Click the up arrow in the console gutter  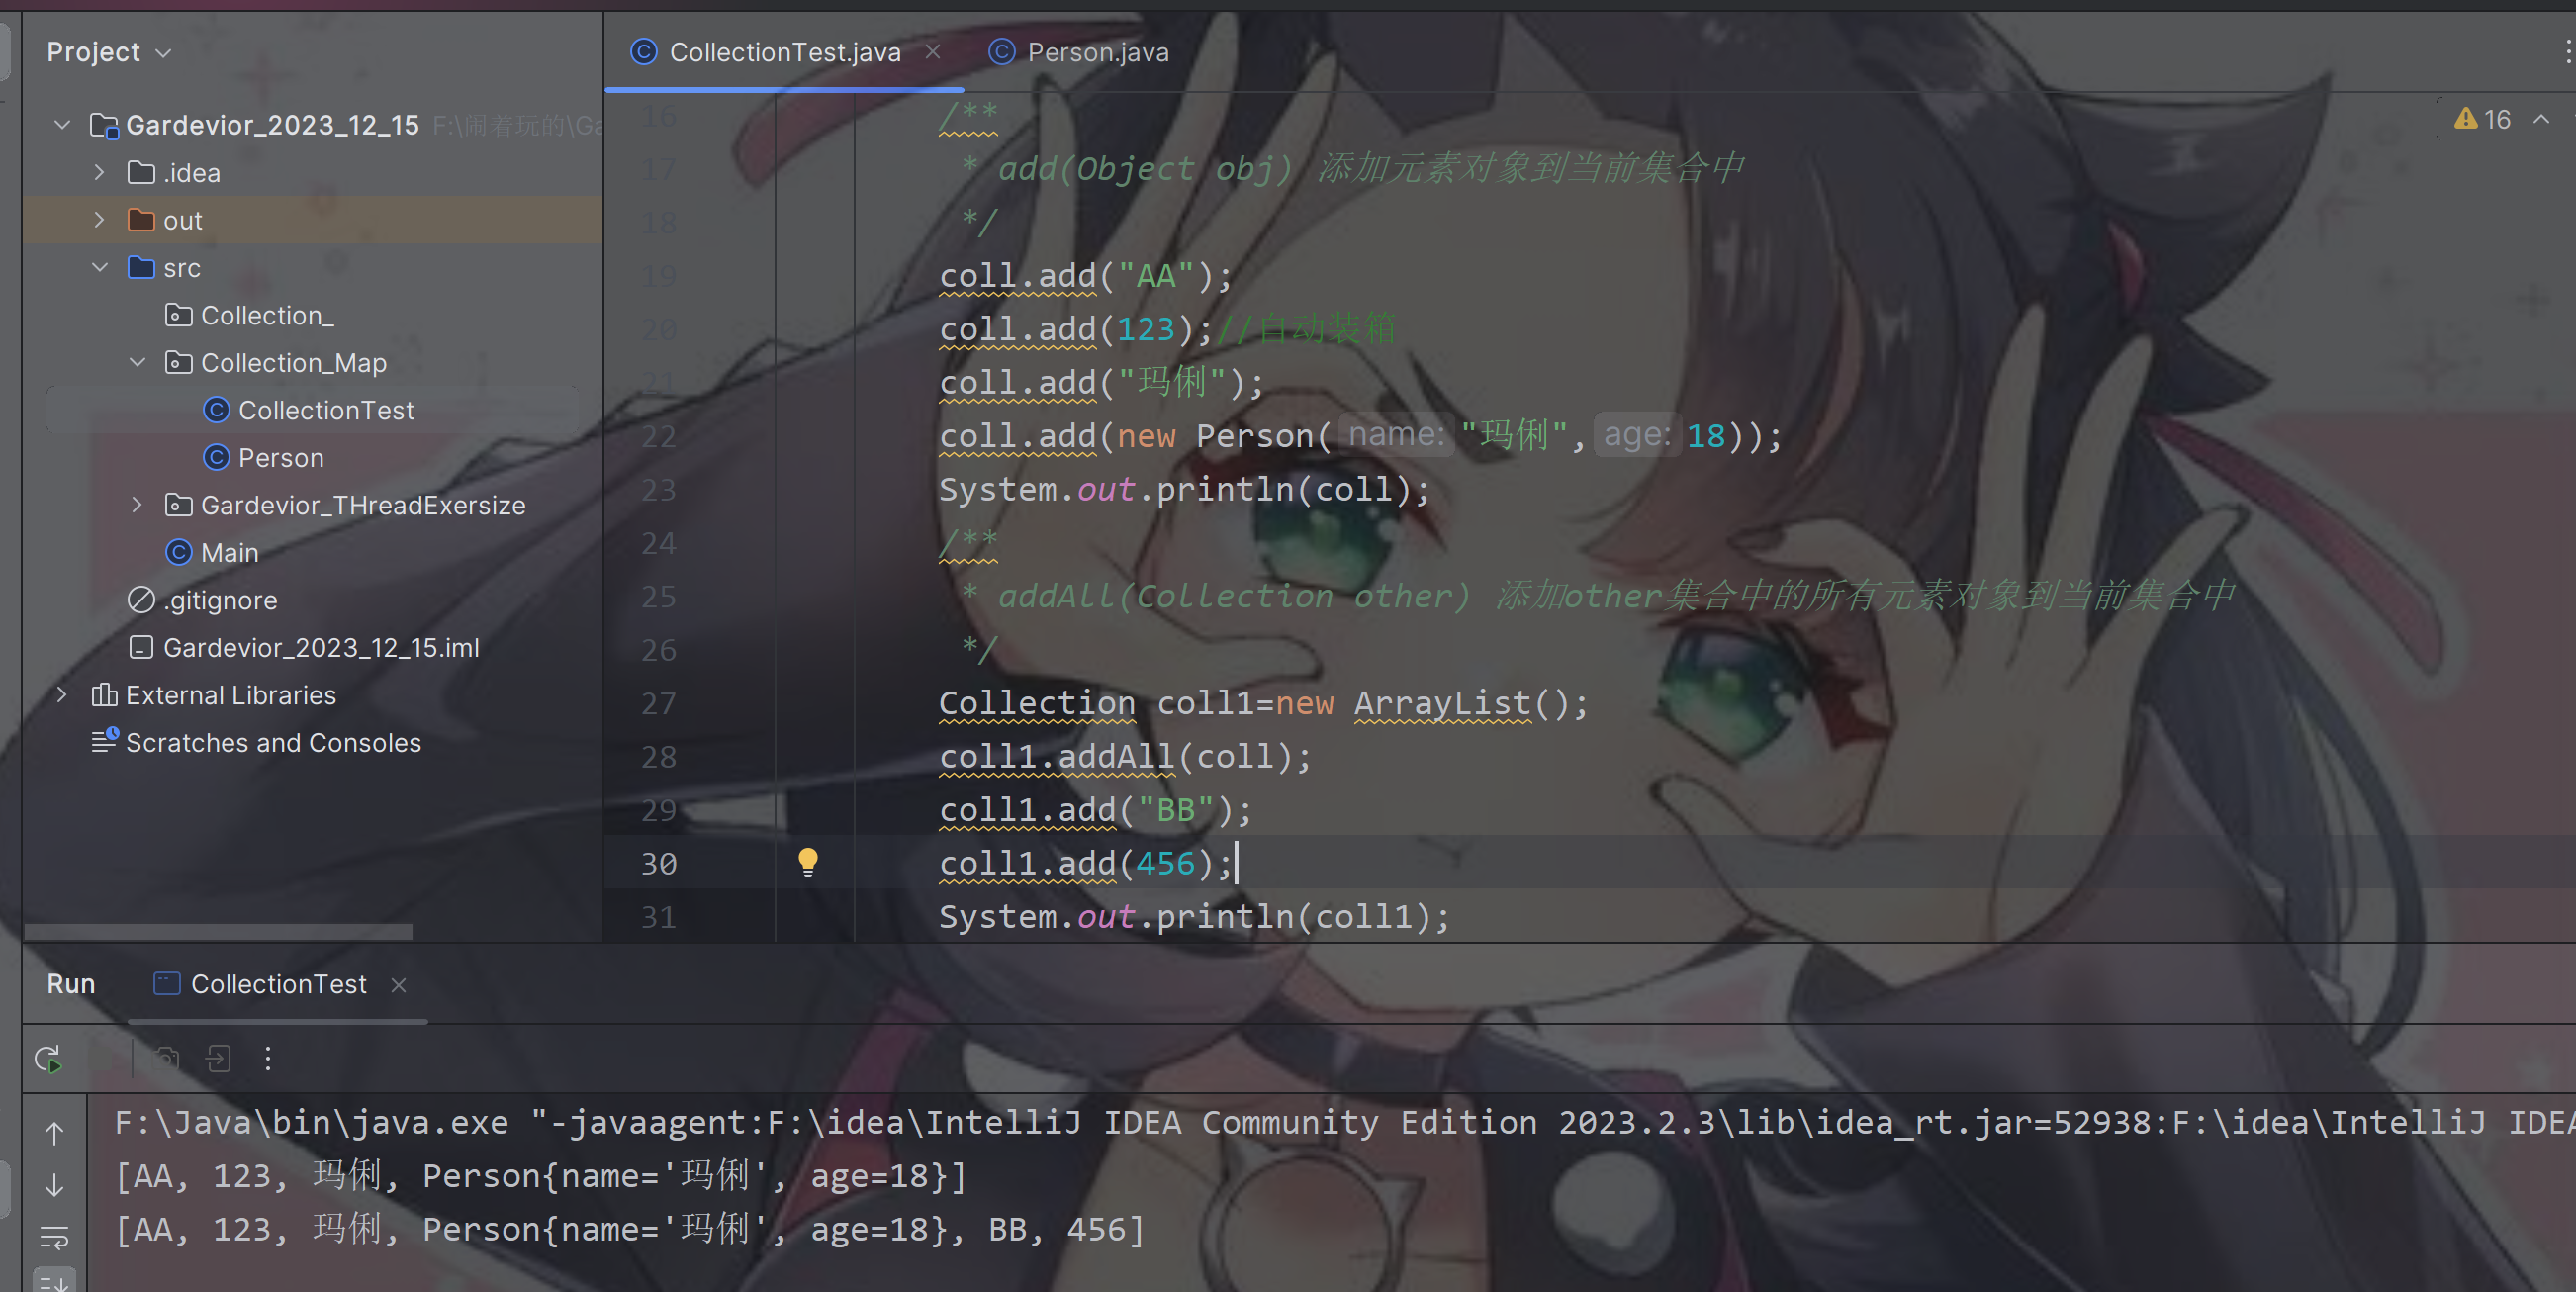click(x=55, y=1133)
